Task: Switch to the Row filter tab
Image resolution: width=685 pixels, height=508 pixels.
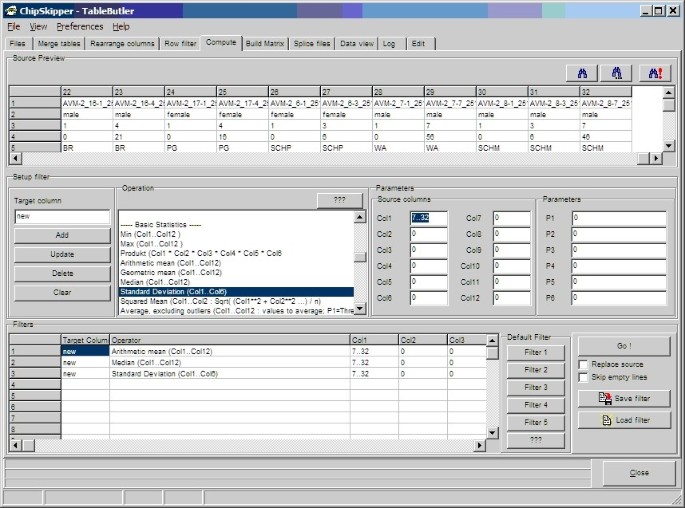Action: (180, 44)
